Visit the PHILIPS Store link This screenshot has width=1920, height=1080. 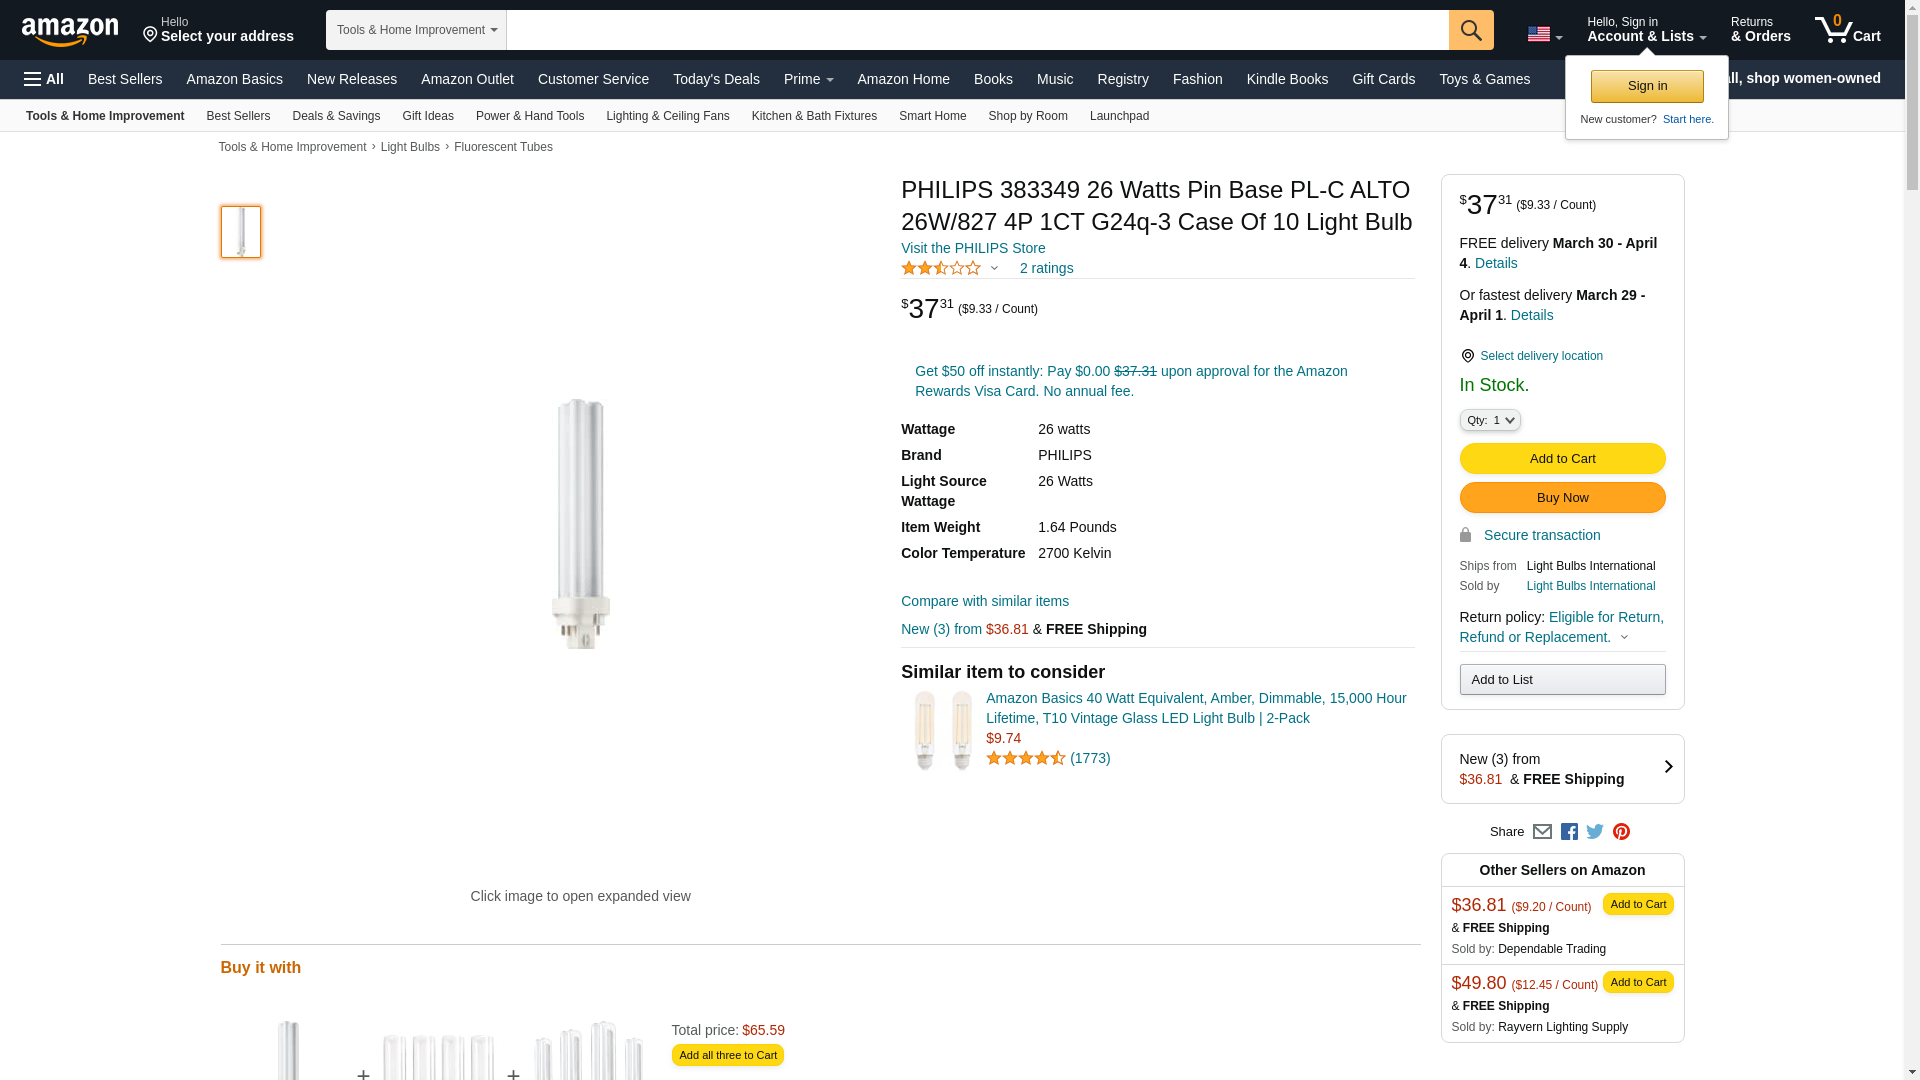[972, 248]
